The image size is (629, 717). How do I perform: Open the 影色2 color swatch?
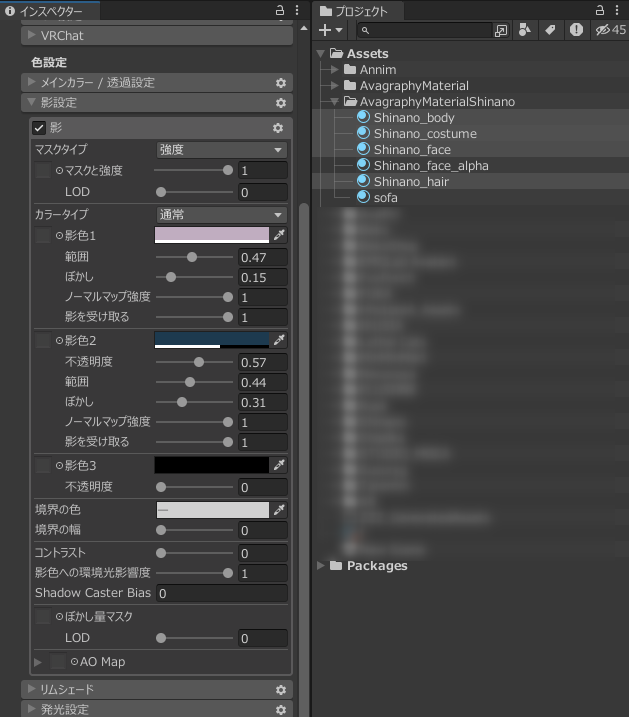212,340
